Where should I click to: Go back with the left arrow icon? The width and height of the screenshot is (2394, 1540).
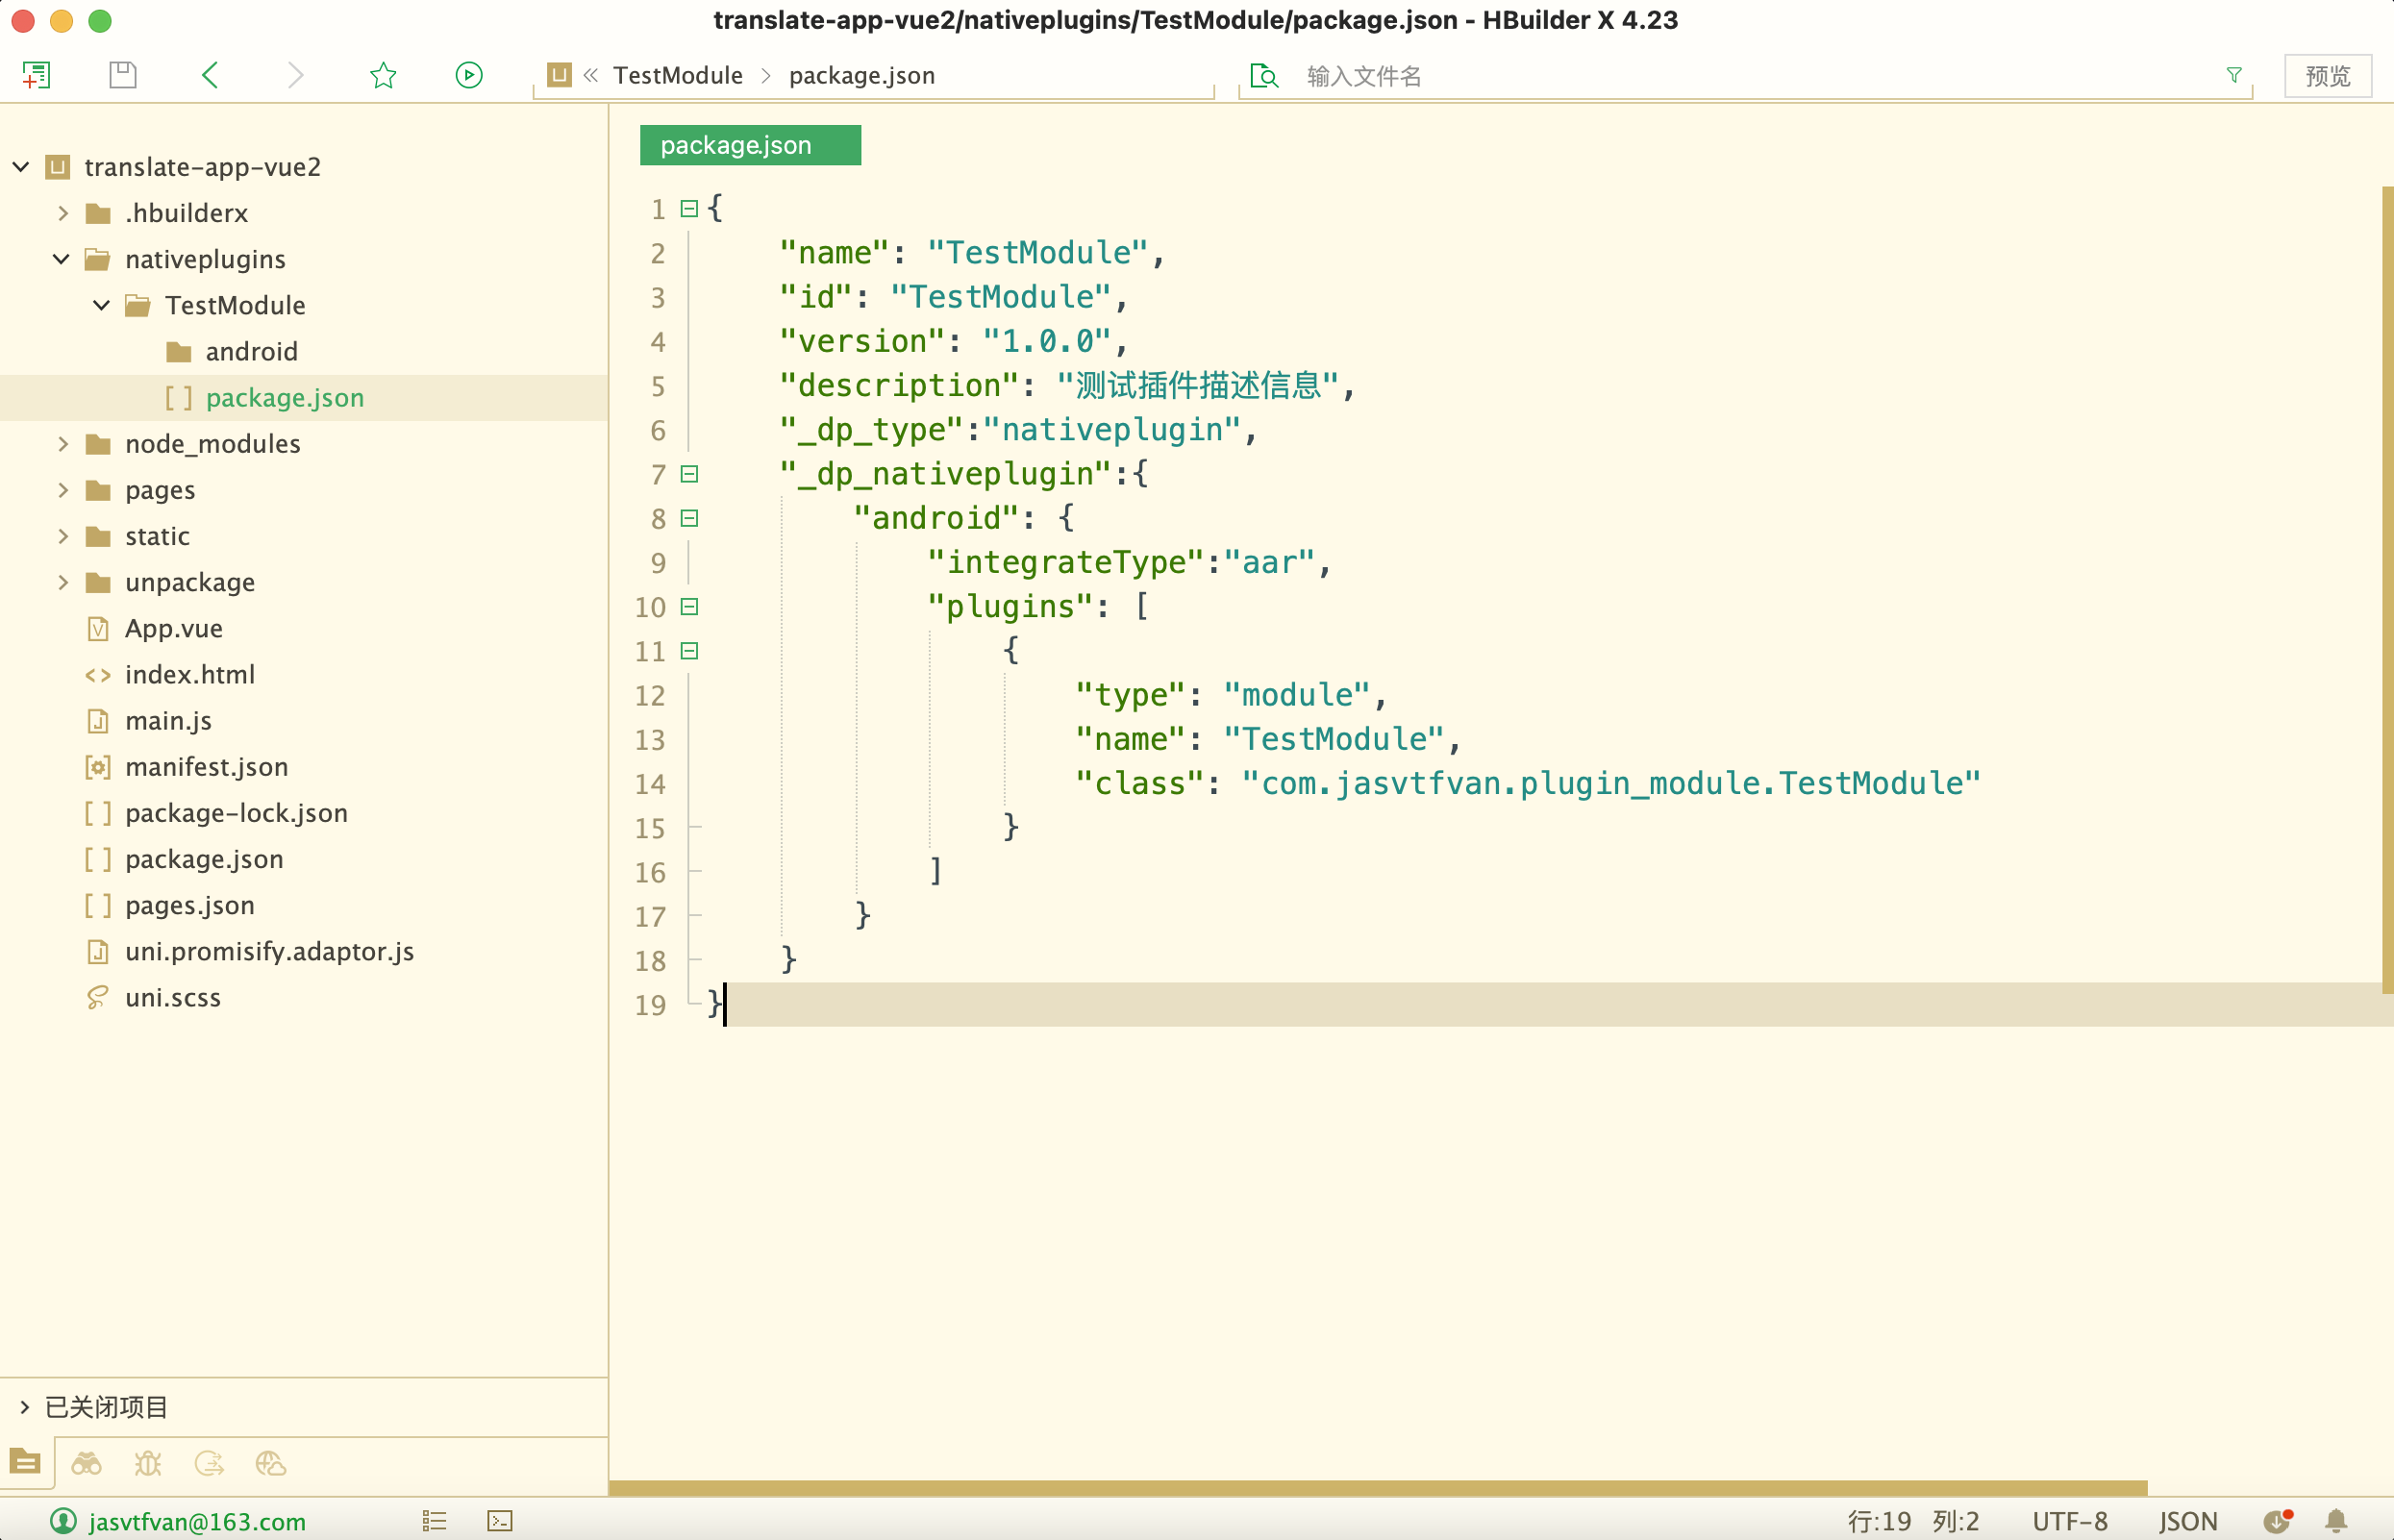tap(210, 75)
